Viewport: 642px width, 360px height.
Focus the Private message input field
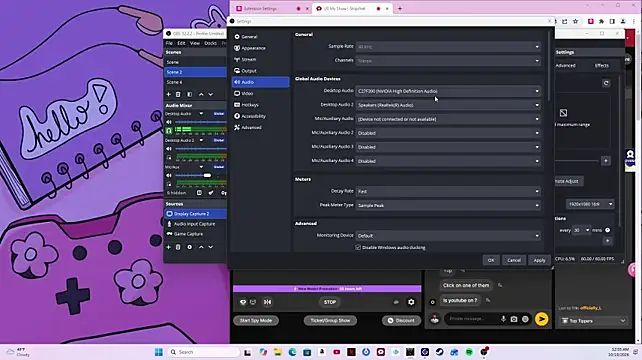click(472, 319)
